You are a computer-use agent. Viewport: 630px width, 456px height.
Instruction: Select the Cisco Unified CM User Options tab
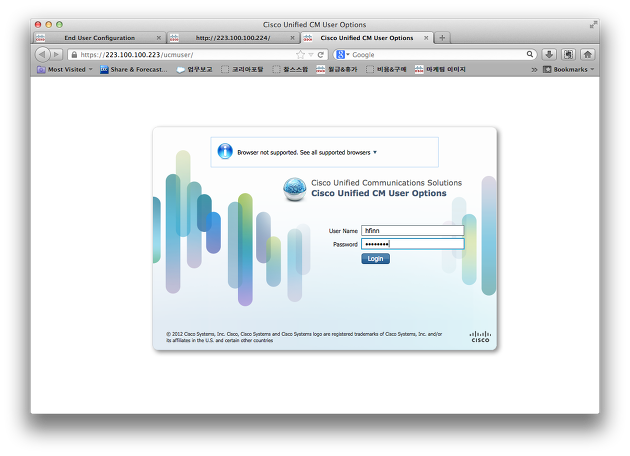click(367, 38)
